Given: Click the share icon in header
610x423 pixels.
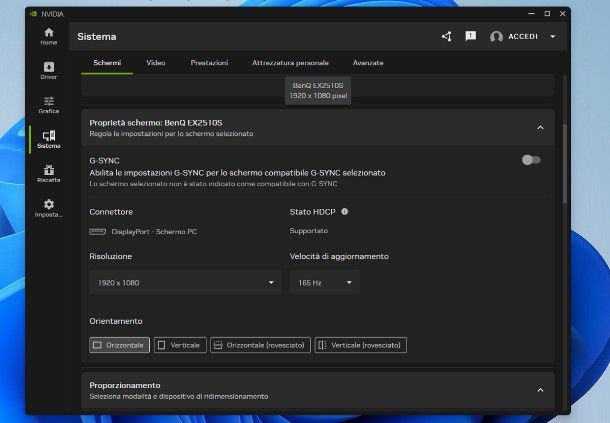Looking at the screenshot, I should 447,37.
